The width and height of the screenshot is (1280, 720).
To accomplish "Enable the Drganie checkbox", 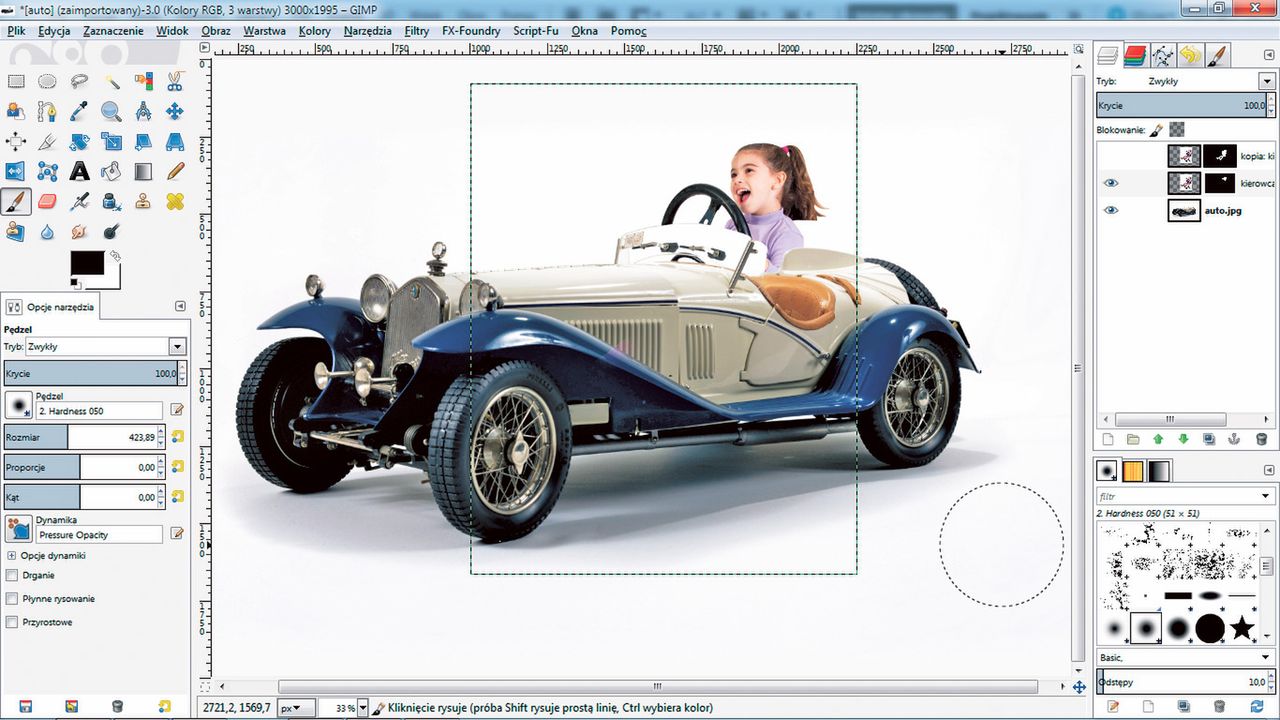I will (12, 575).
